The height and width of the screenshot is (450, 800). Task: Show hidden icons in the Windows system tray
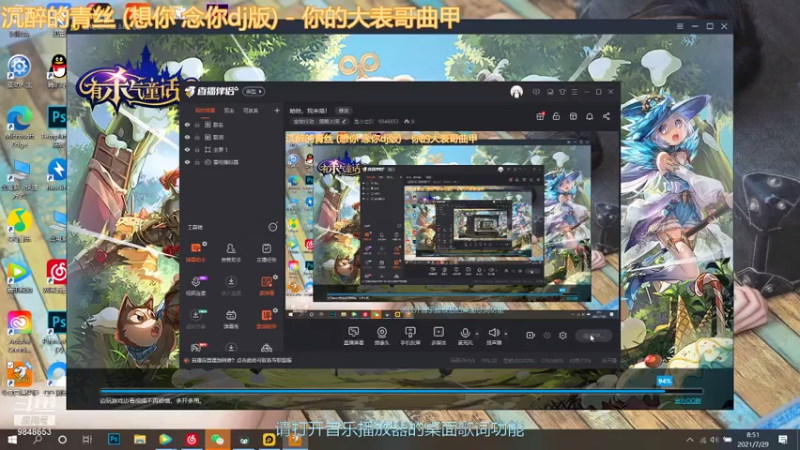[689, 439]
